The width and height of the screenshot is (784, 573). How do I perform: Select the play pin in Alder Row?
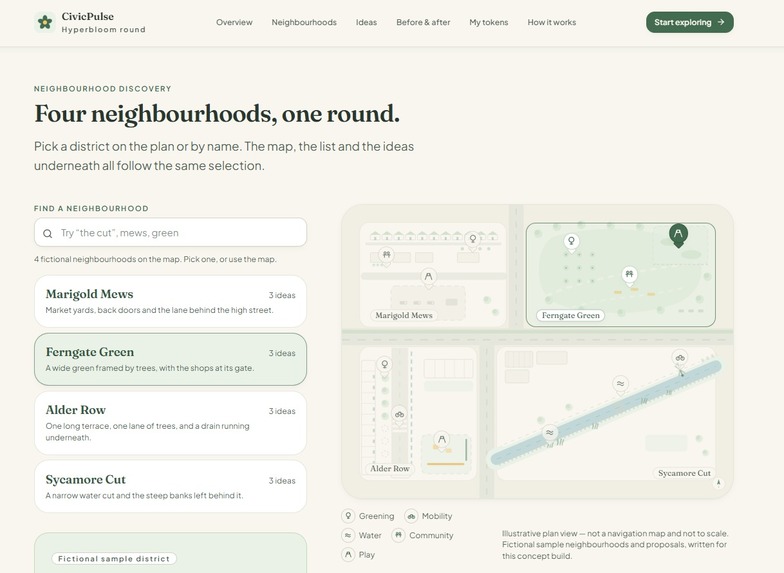[442, 440]
